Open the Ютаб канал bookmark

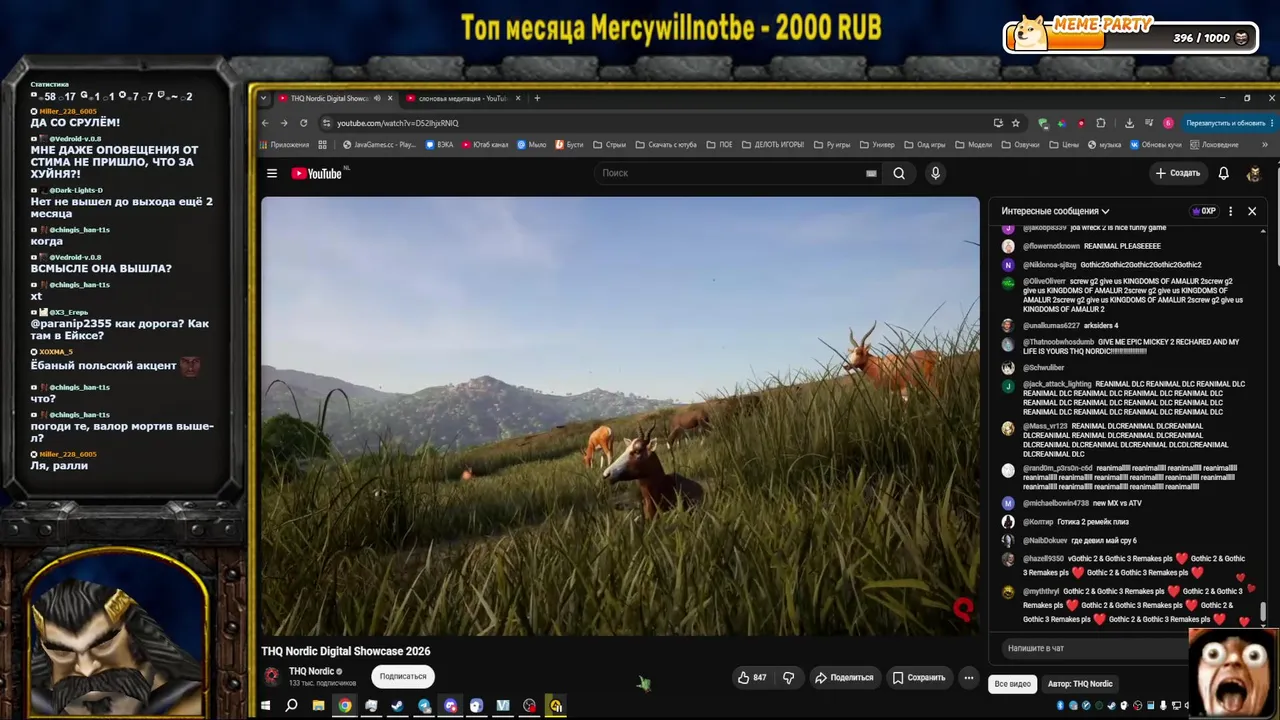point(486,145)
